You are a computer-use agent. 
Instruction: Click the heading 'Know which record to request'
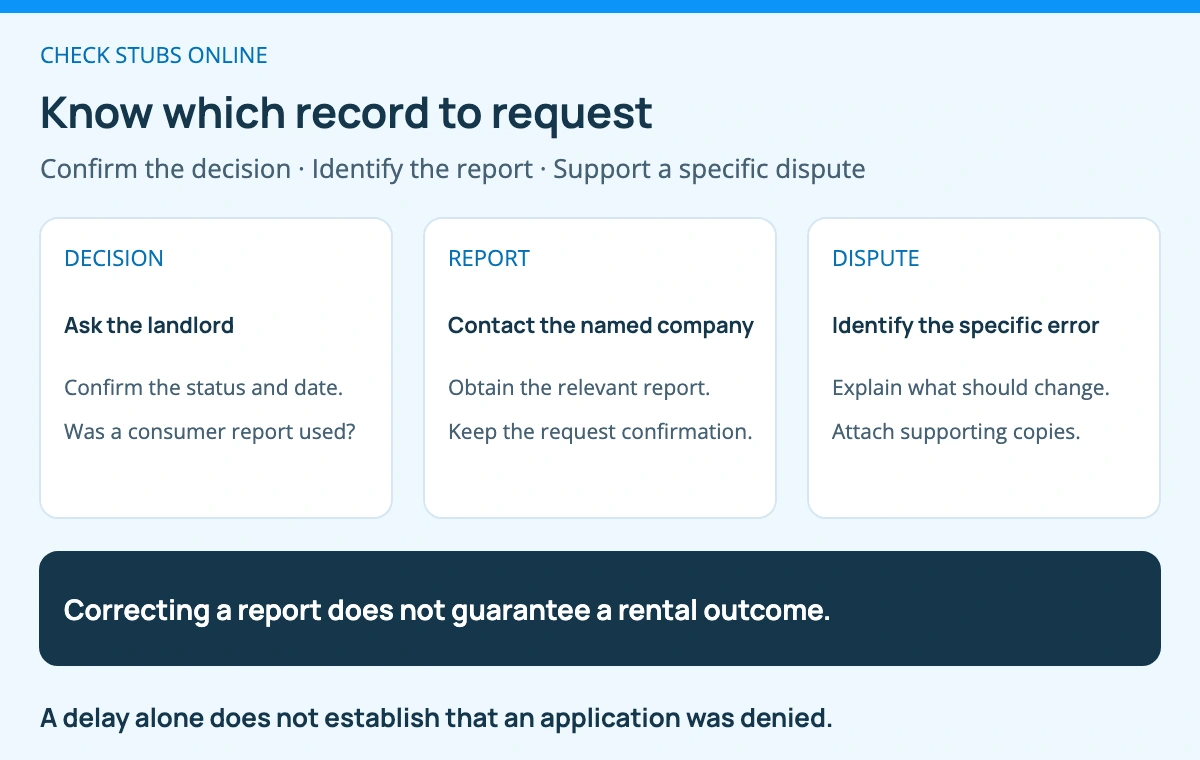[x=346, y=113]
